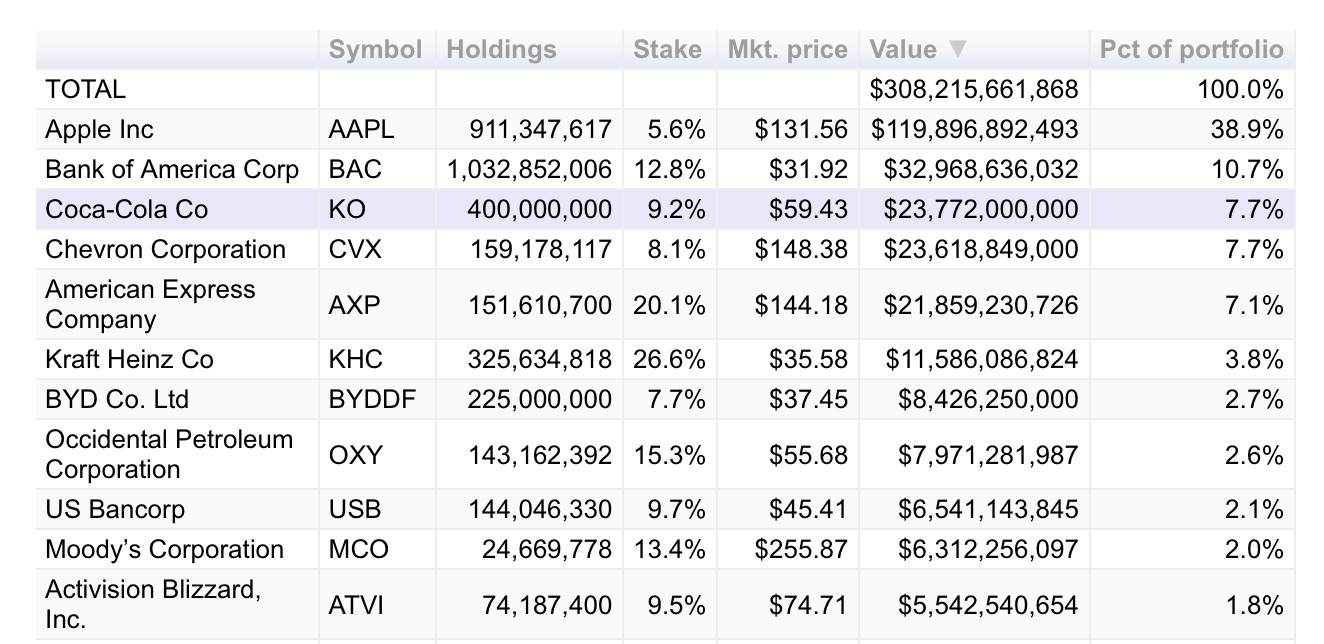Click the Bank of America Corp name

(x=171, y=169)
